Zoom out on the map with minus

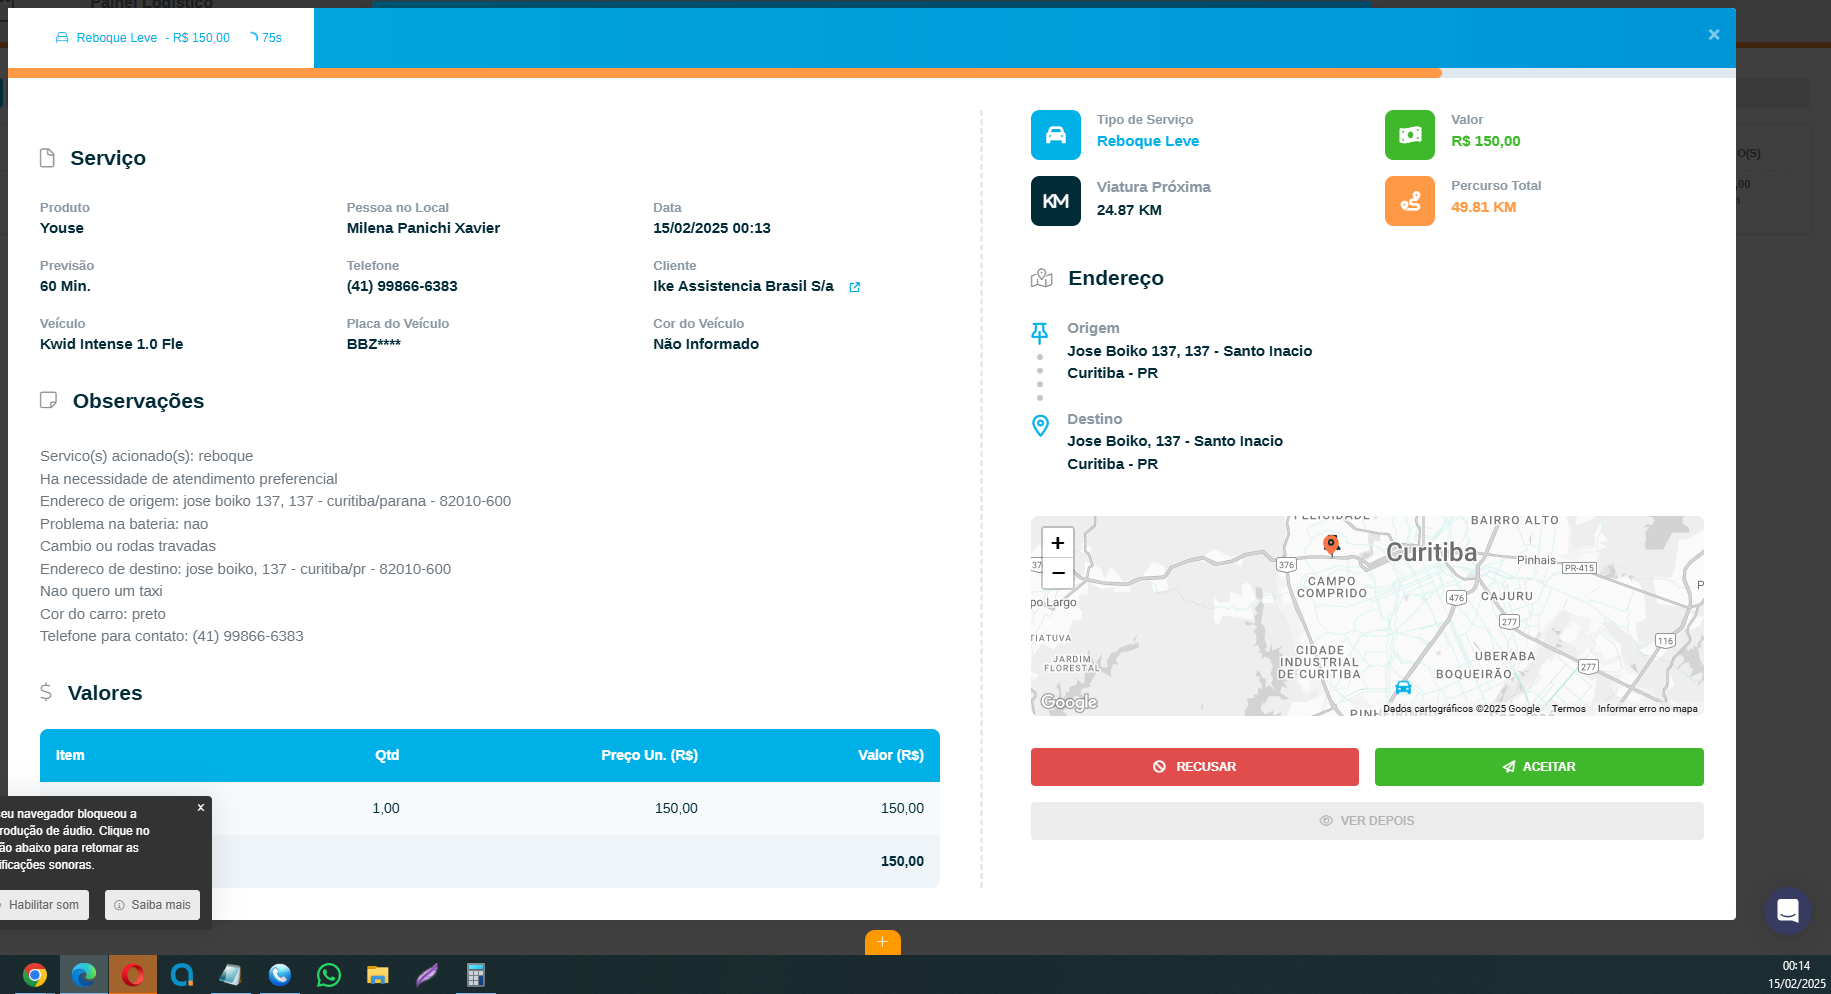(x=1058, y=573)
